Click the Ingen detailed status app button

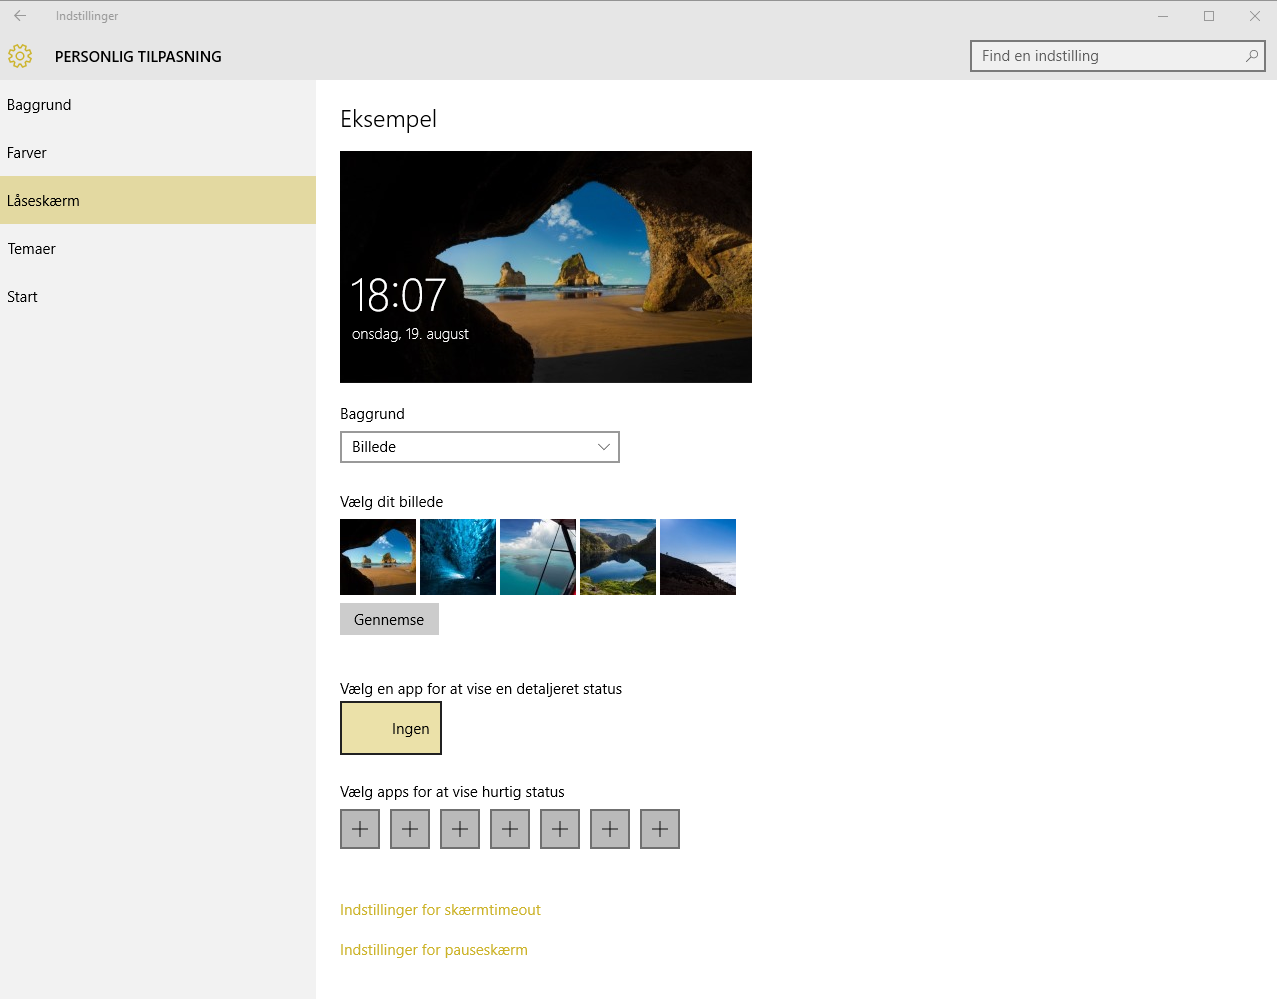click(x=391, y=728)
